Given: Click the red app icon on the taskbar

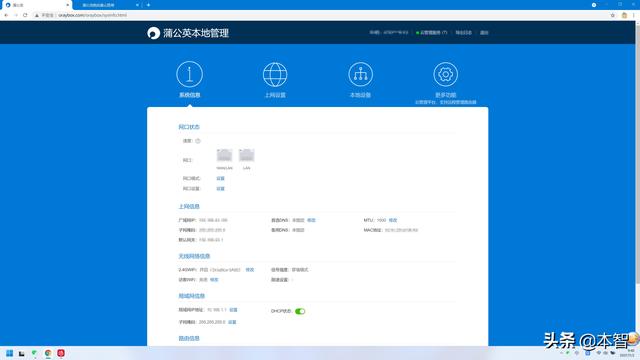Looking at the screenshot, I should pos(61,353).
